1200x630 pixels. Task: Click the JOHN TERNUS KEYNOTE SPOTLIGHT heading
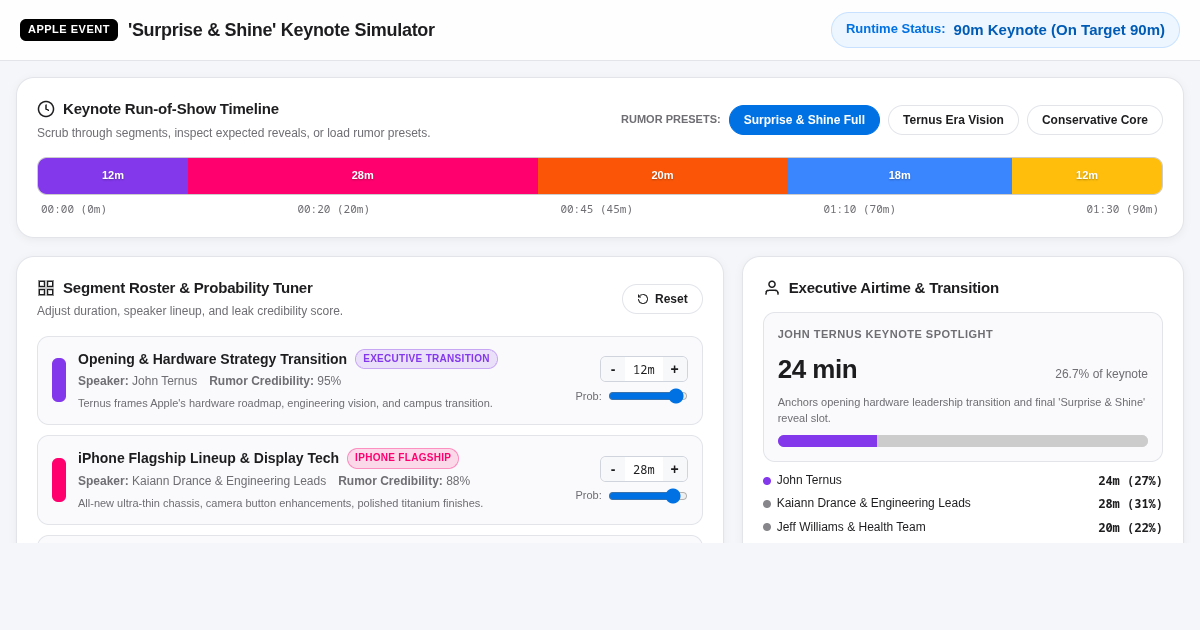tap(885, 334)
